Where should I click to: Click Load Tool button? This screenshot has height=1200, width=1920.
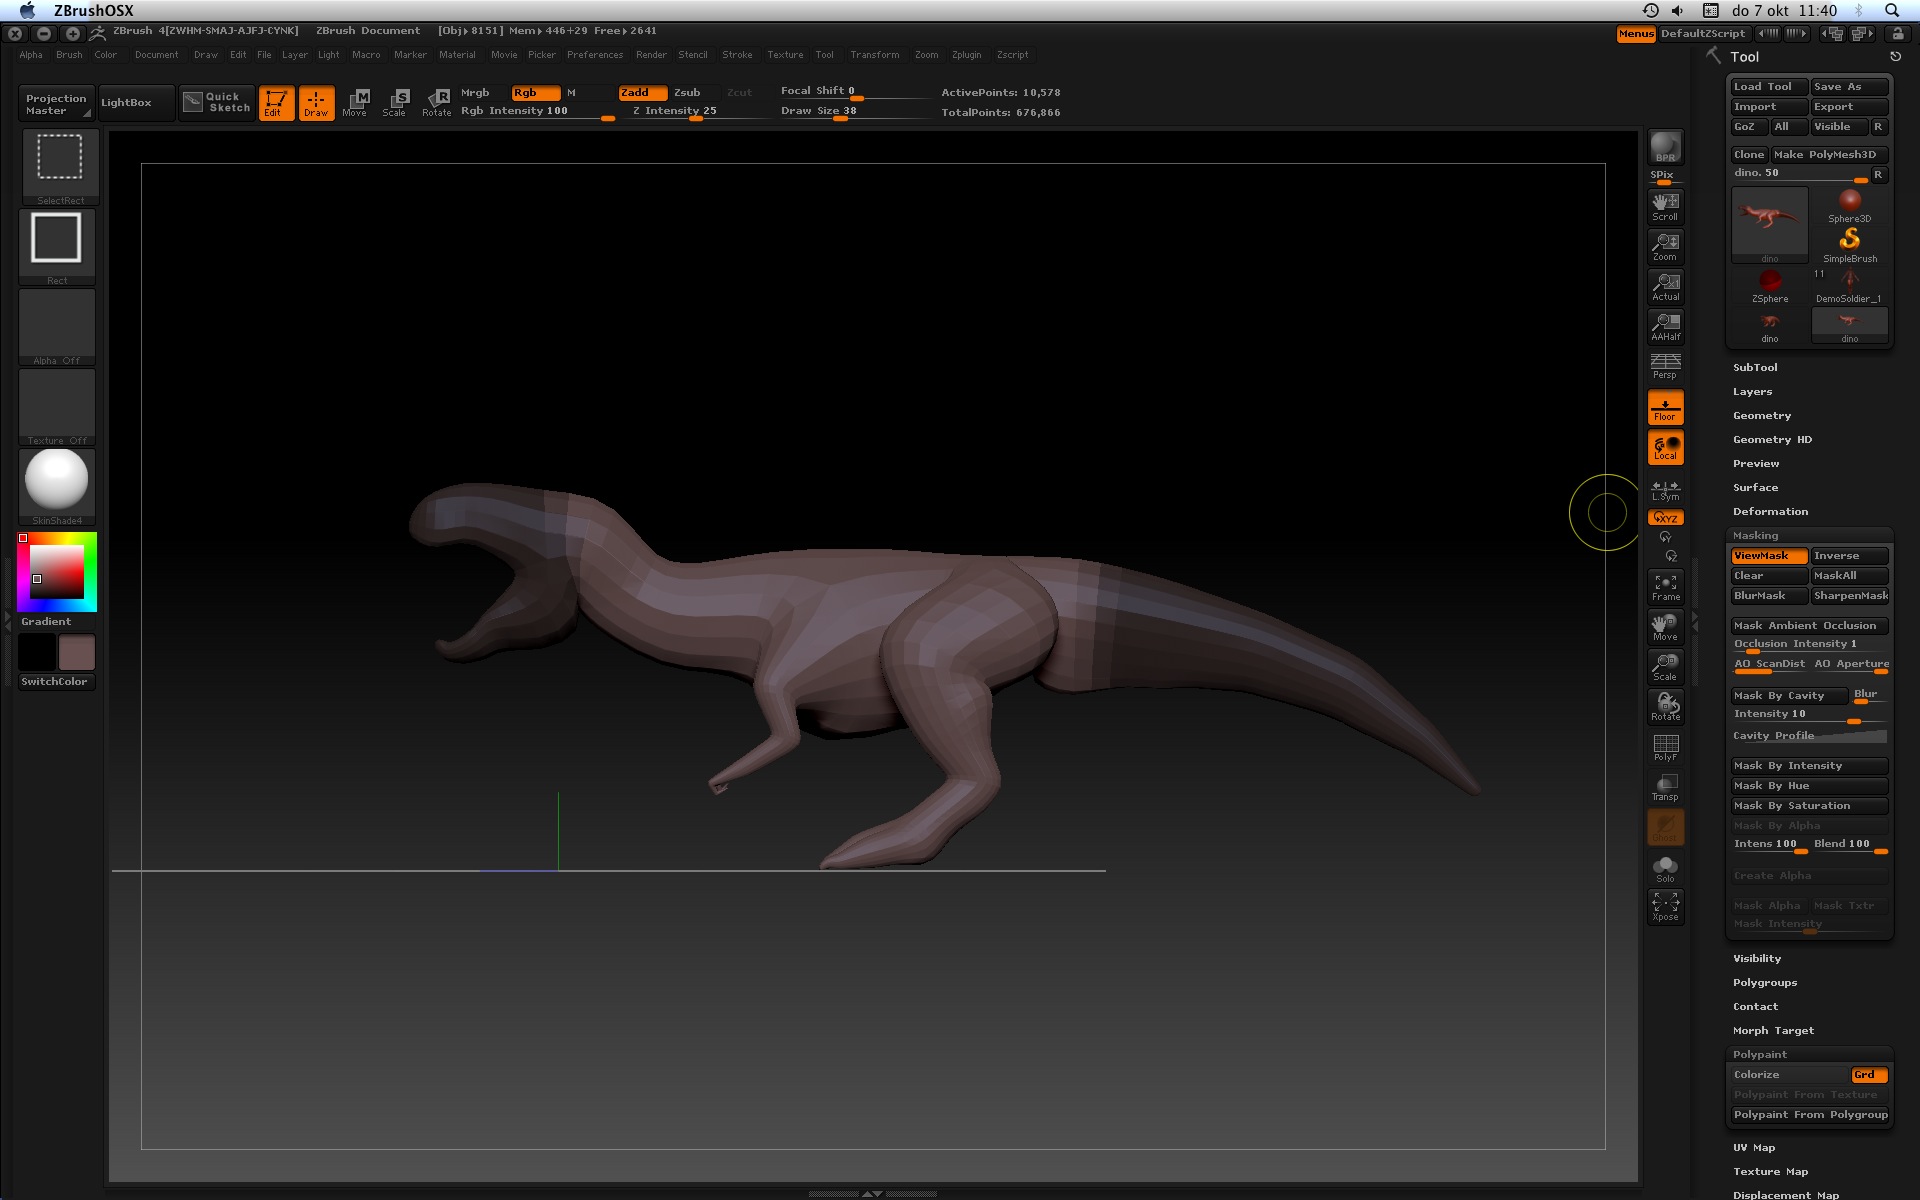click(1769, 86)
